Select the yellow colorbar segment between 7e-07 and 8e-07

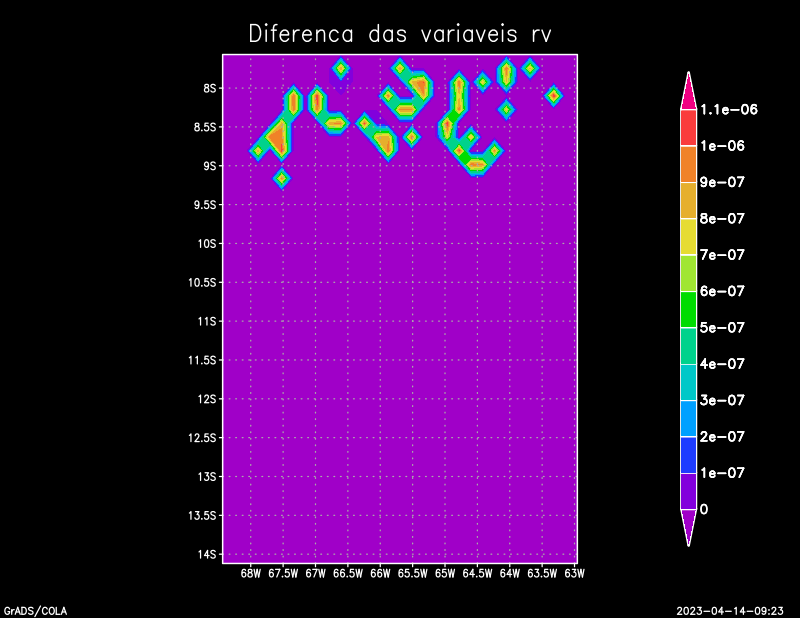click(x=688, y=237)
